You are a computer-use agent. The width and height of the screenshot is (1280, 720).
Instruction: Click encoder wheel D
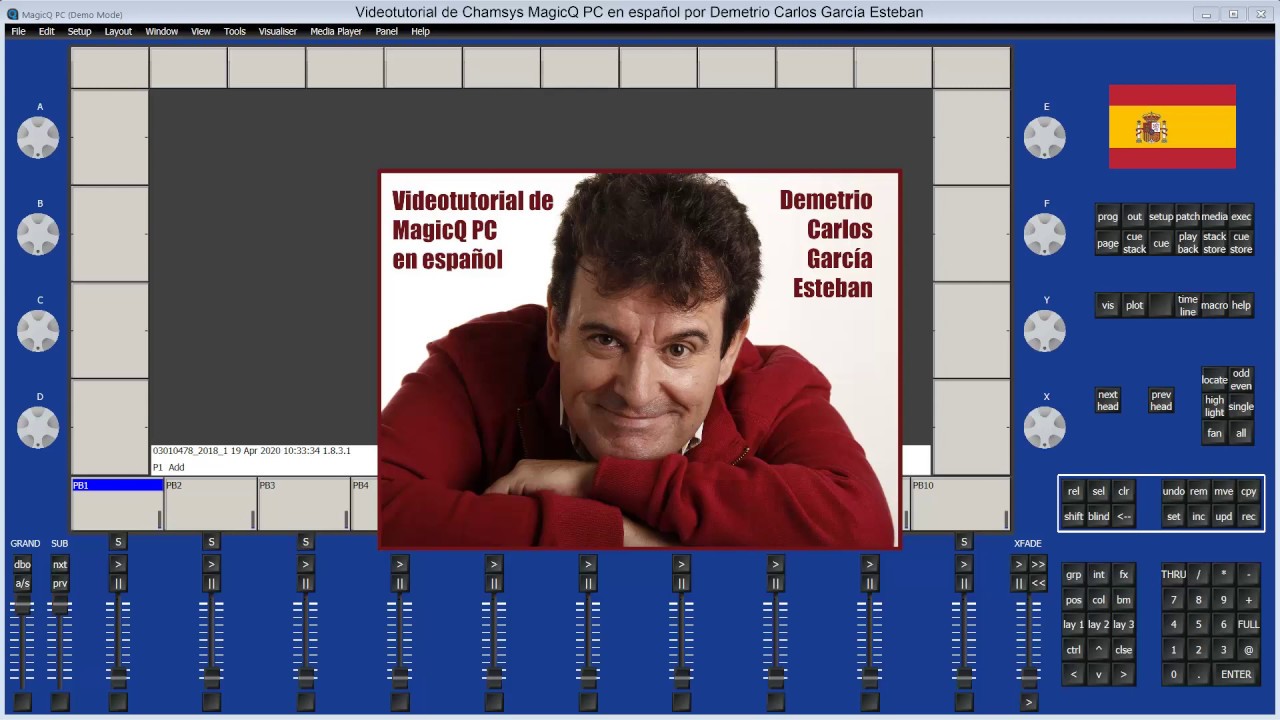(x=38, y=428)
